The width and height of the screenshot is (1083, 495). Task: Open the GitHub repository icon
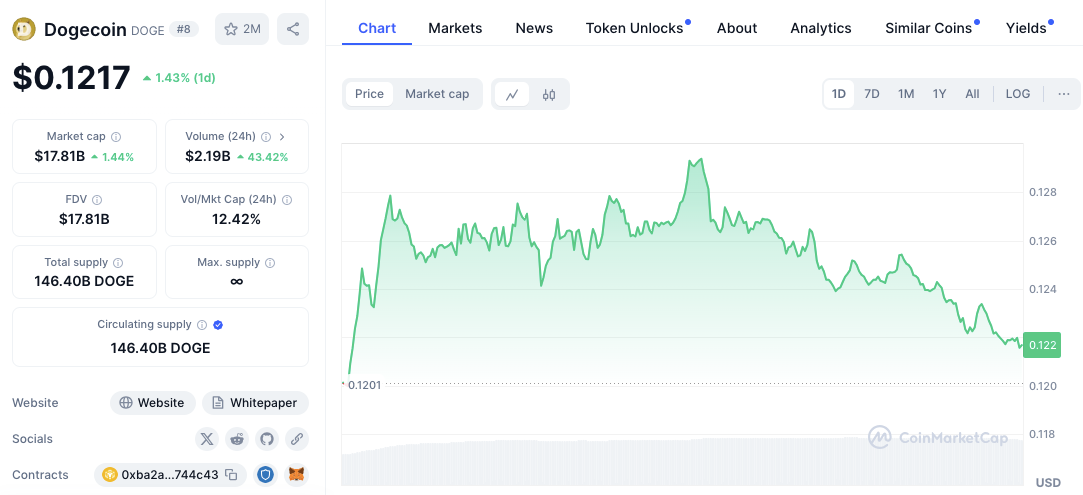[266, 438]
